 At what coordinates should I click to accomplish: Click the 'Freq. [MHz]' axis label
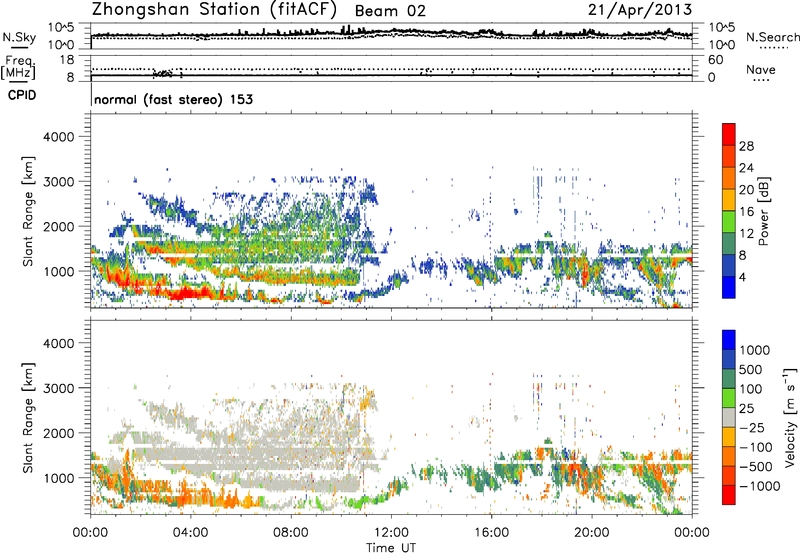tap(18, 67)
